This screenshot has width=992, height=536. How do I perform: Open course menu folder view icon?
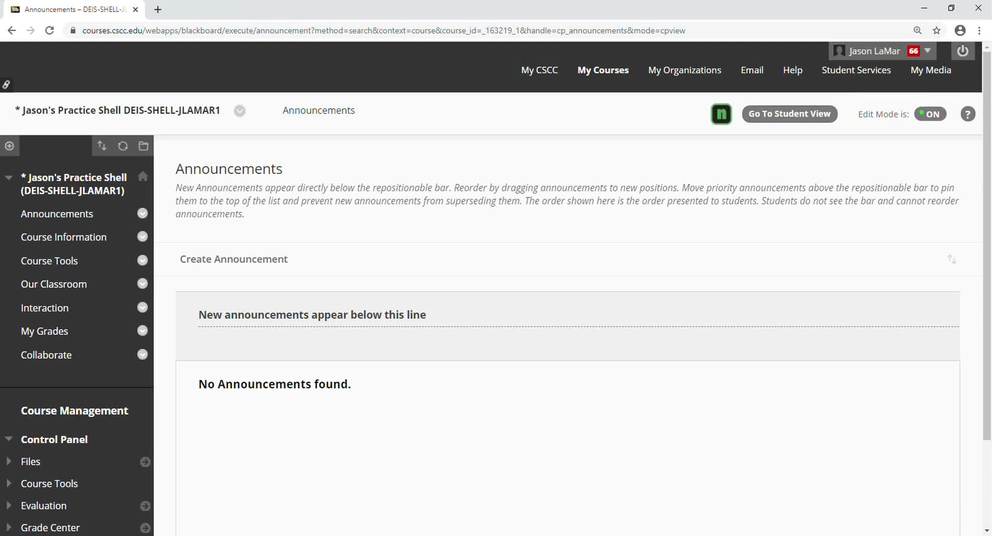[x=143, y=146]
